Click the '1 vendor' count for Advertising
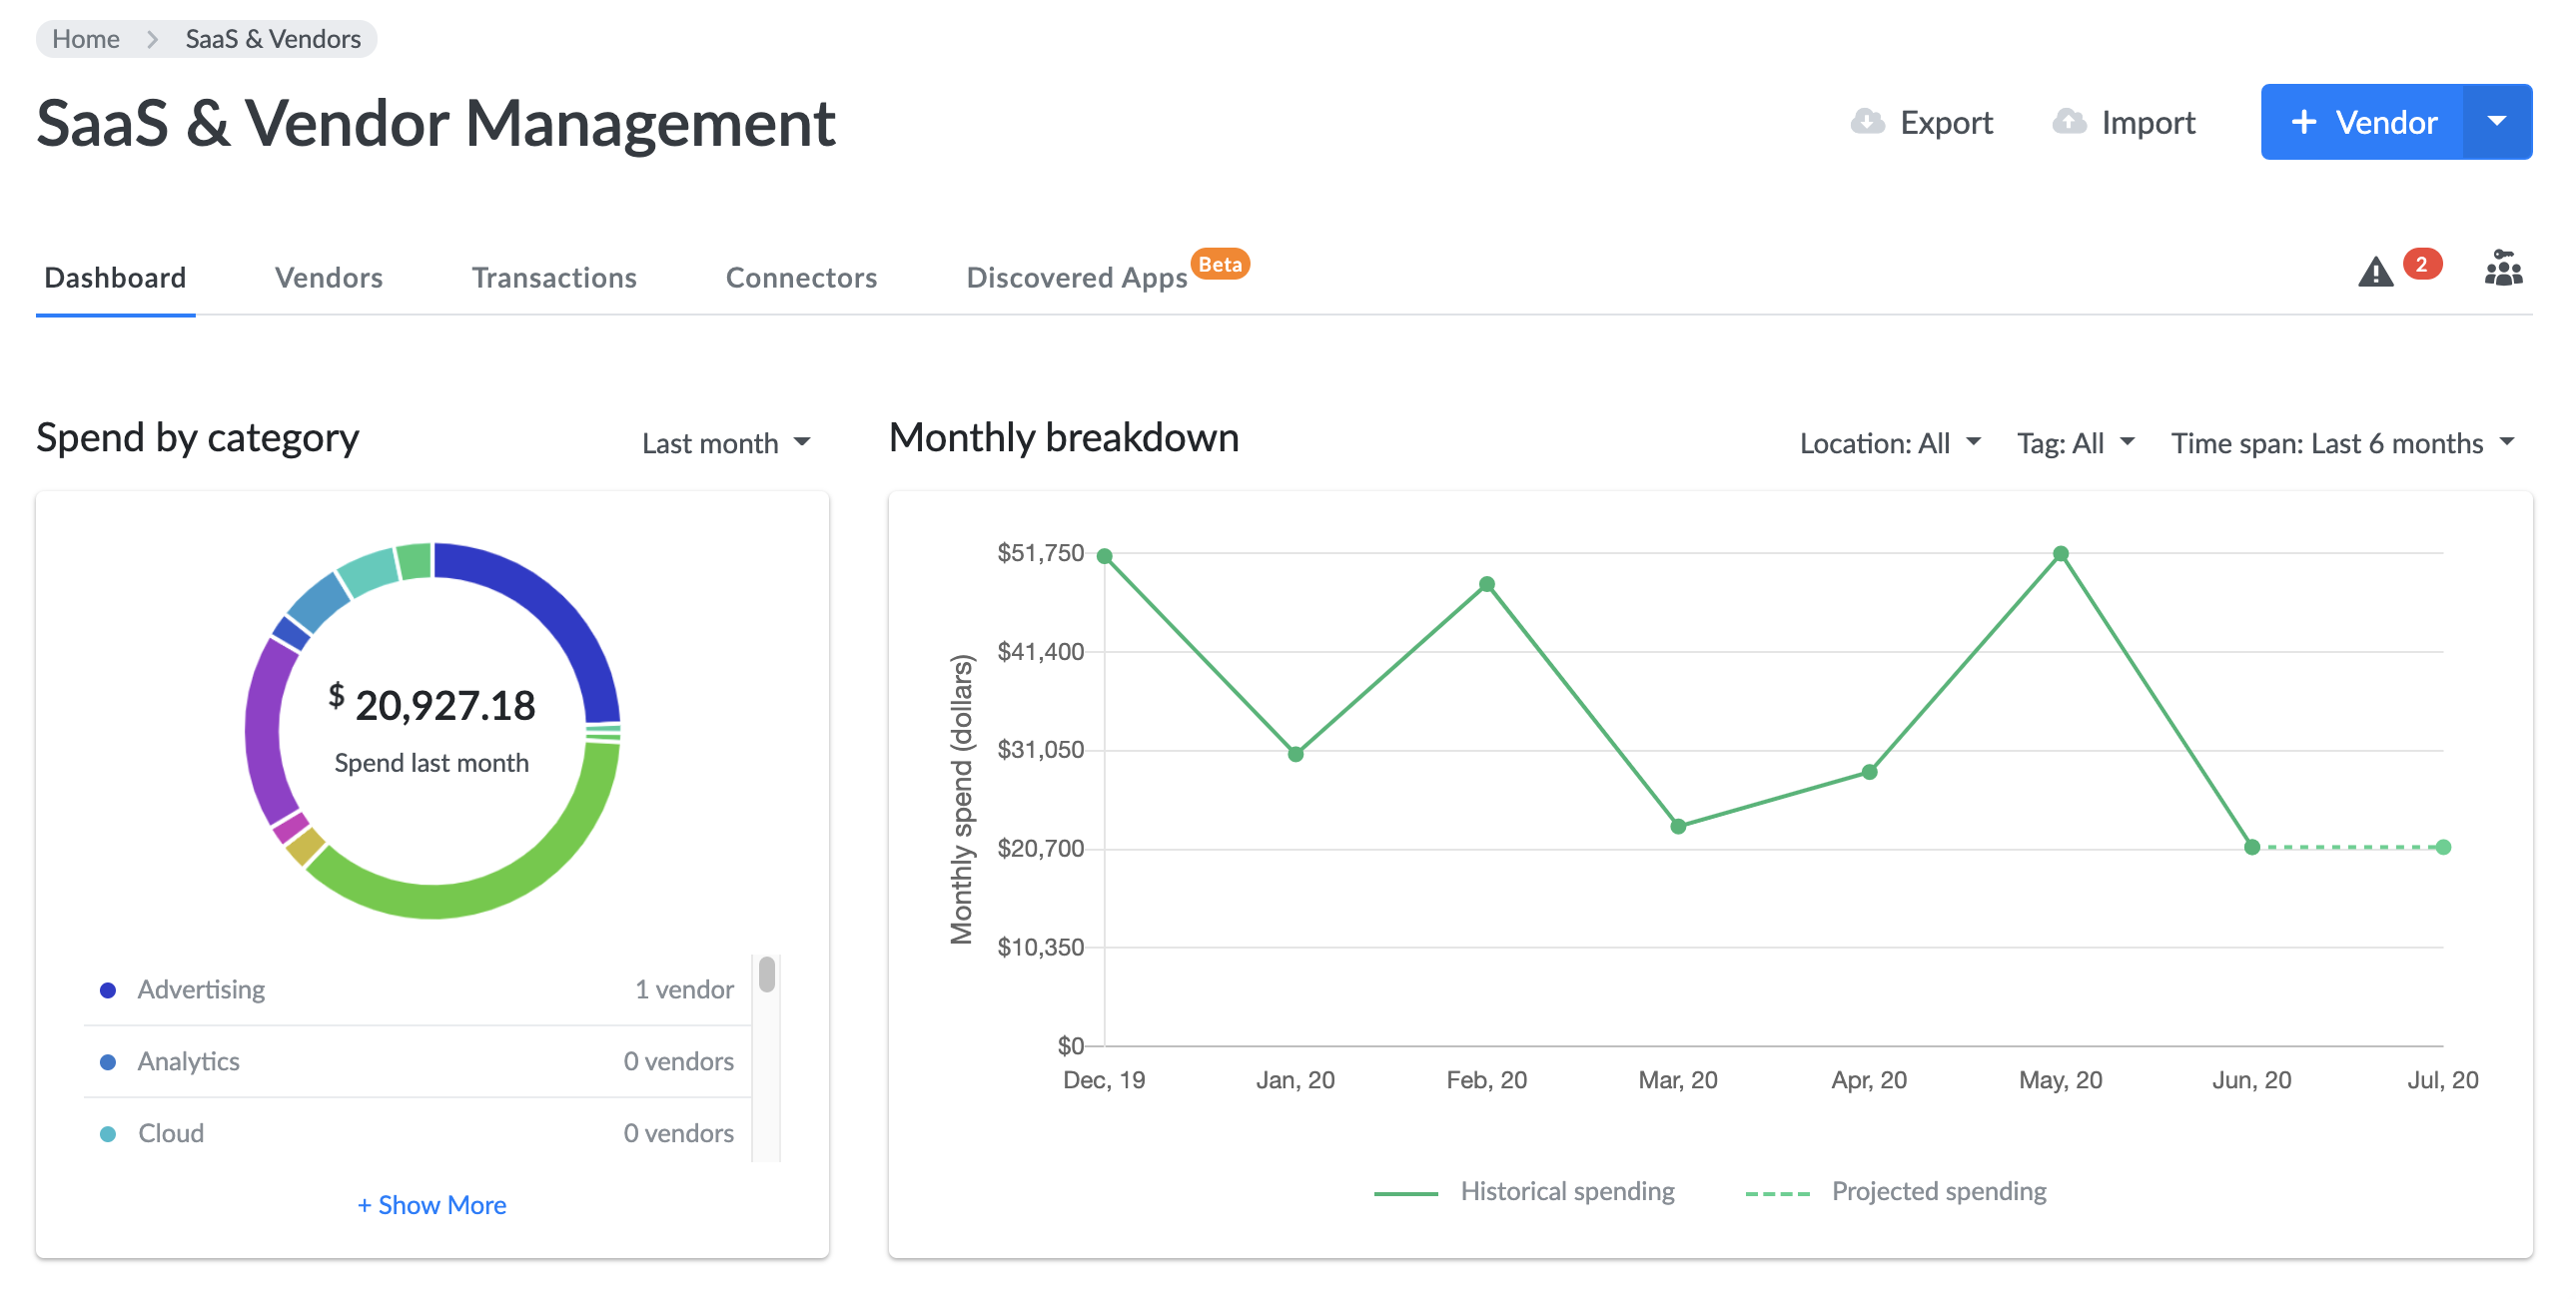The width and height of the screenshot is (2576, 1299). (684, 990)
